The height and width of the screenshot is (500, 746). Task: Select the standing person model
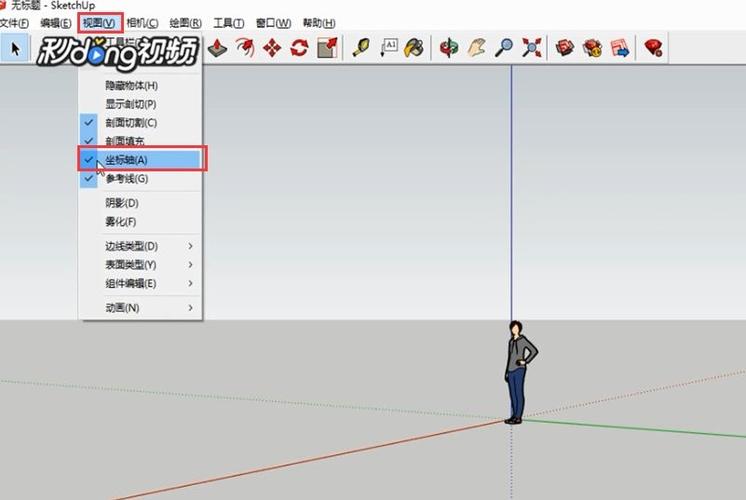(519, 373)
